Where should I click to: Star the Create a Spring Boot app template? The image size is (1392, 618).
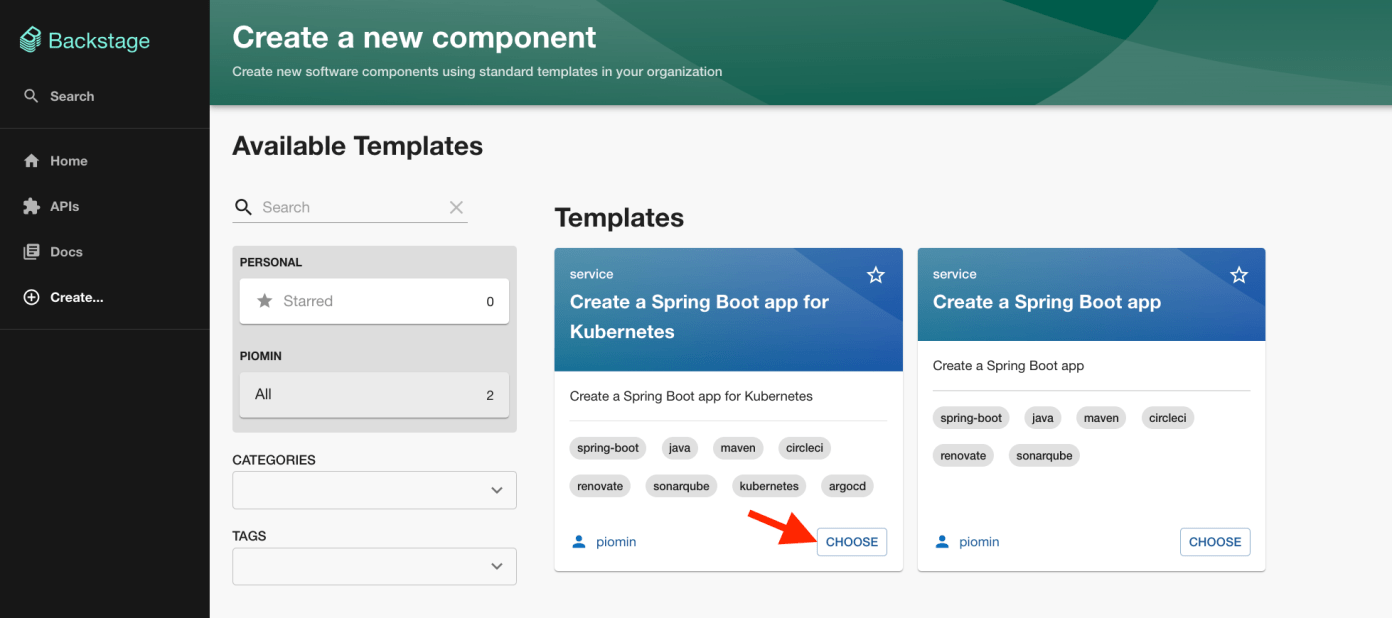click(1239, 274)
